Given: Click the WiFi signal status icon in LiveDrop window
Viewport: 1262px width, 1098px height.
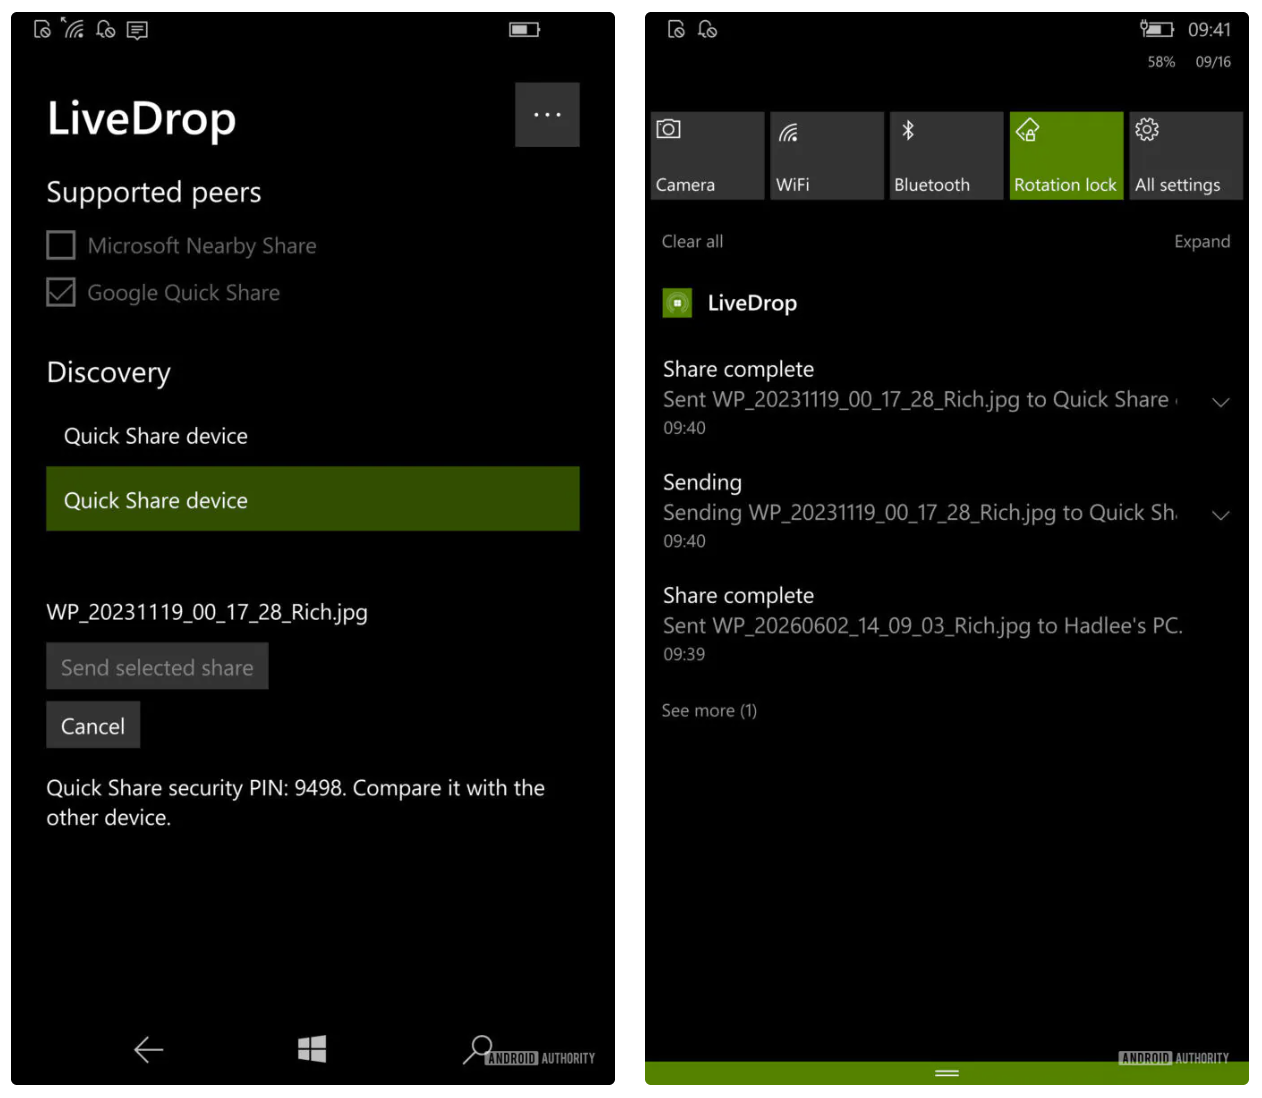Looking at the screenshot, I should pos(72,28).
